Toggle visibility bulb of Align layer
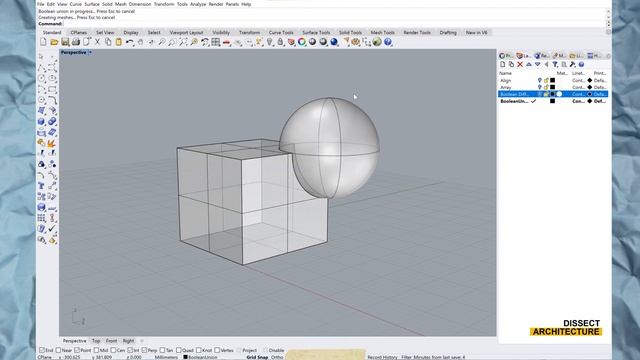The width and height of the screenshot is (640, 360). 540,80
